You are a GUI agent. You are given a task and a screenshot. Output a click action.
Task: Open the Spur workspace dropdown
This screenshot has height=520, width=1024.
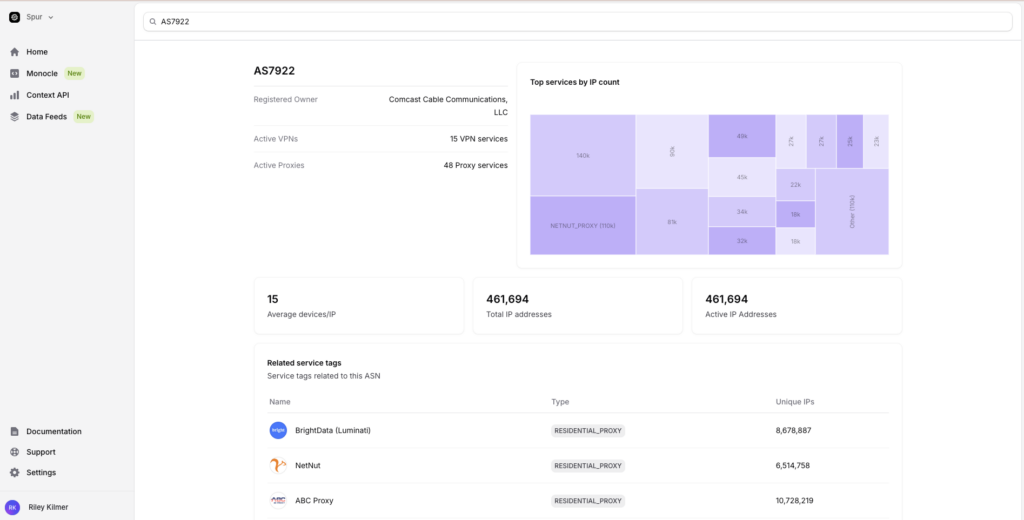[31, 17]
